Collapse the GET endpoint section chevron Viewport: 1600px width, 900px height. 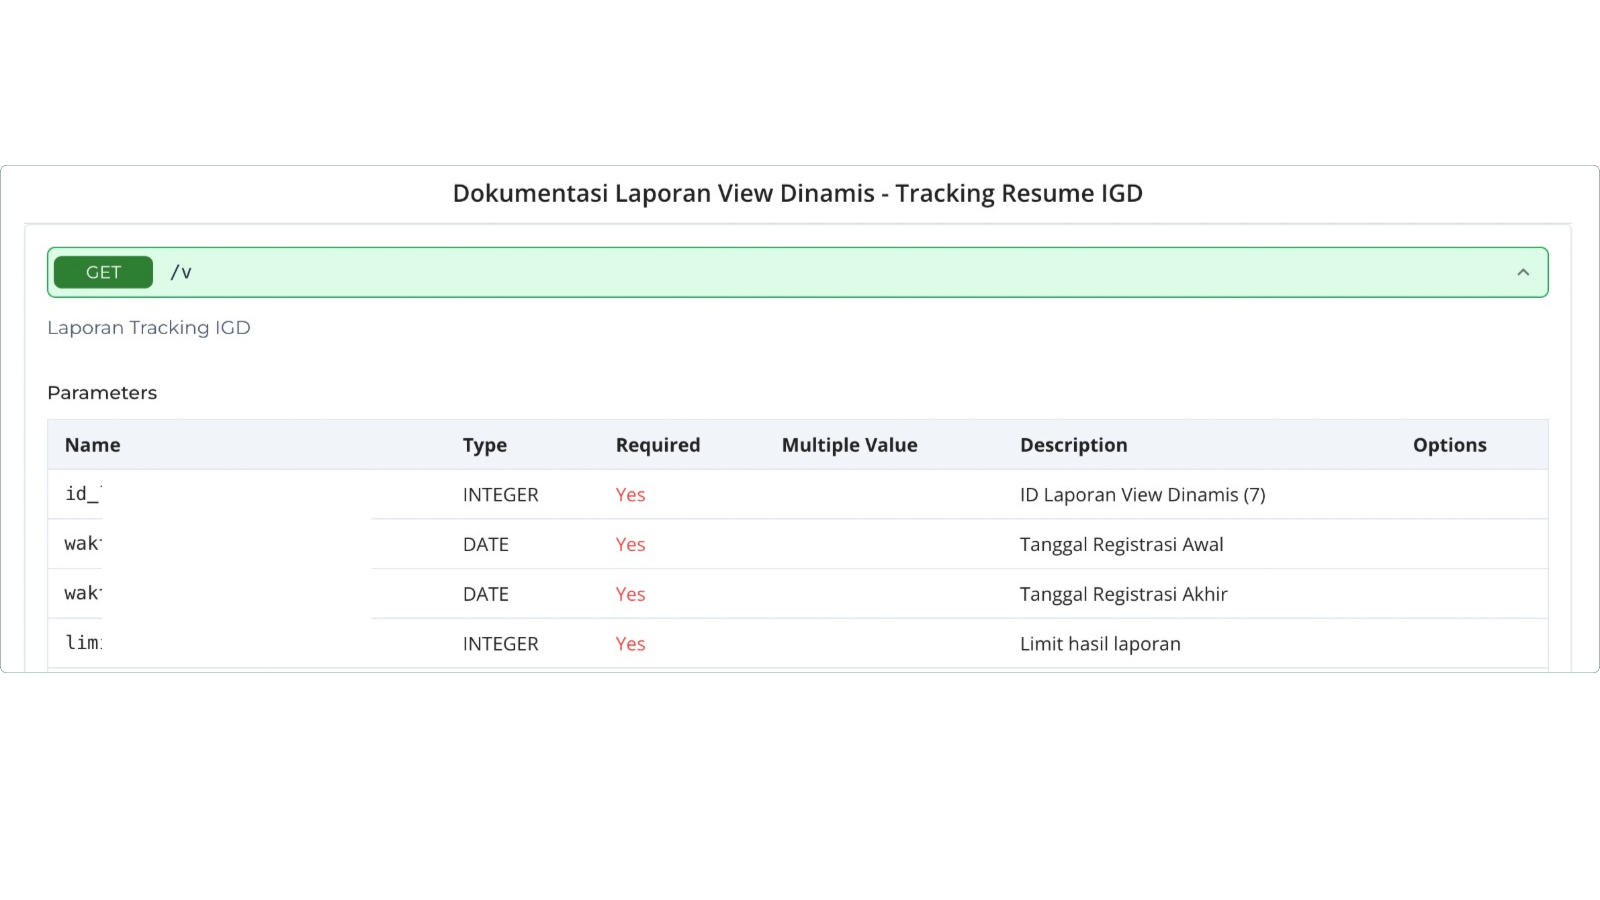1523,272
